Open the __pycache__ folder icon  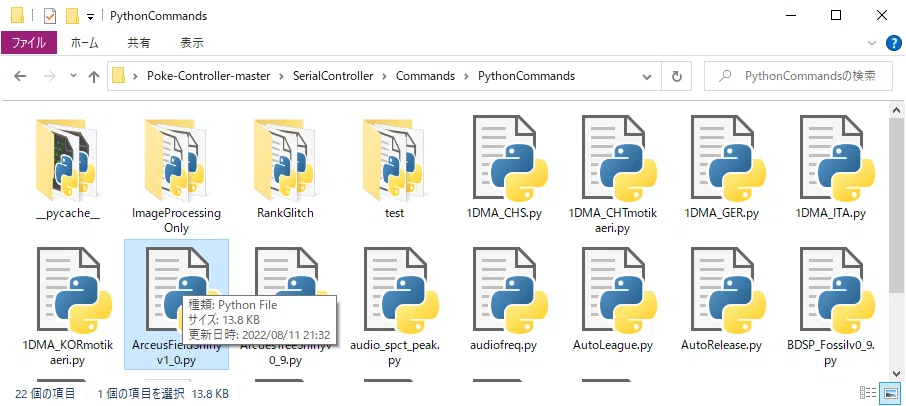[x=67, y=159]
